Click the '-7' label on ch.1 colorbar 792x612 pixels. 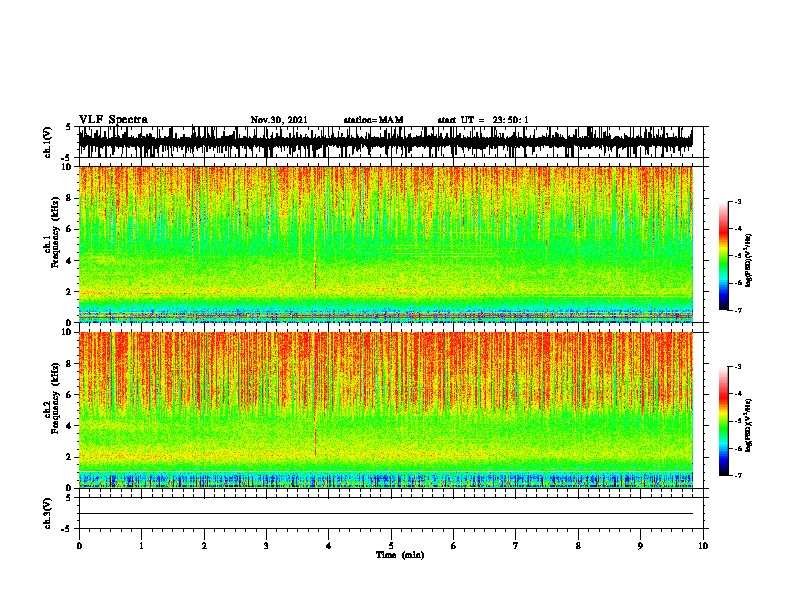[737, 310]
